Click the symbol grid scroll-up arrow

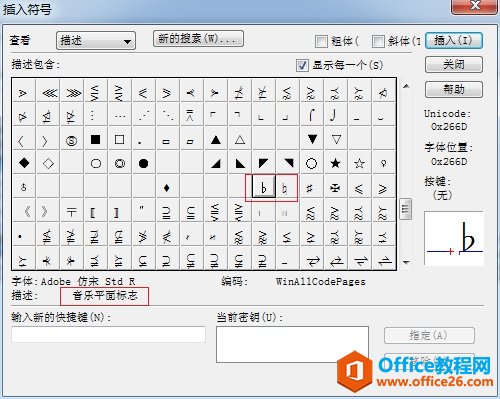click(406, 86)
